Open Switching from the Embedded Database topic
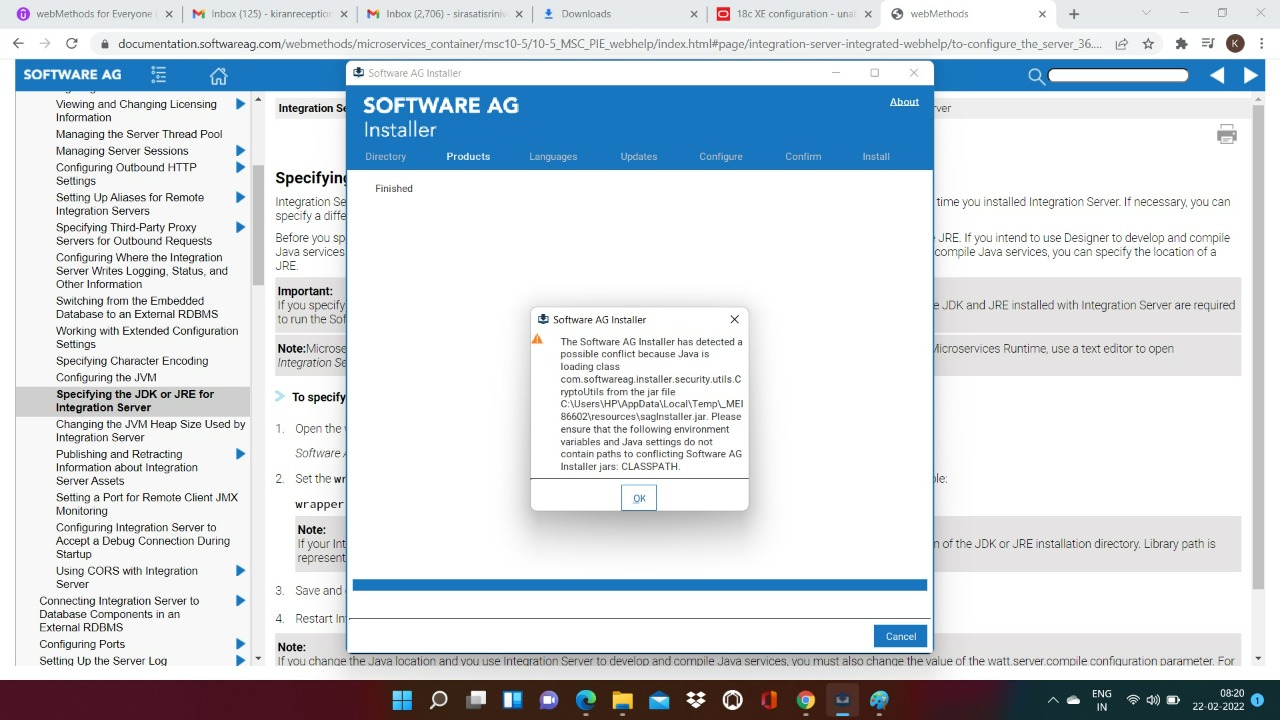Screen dimensions: 1280x720 point(137,307)
